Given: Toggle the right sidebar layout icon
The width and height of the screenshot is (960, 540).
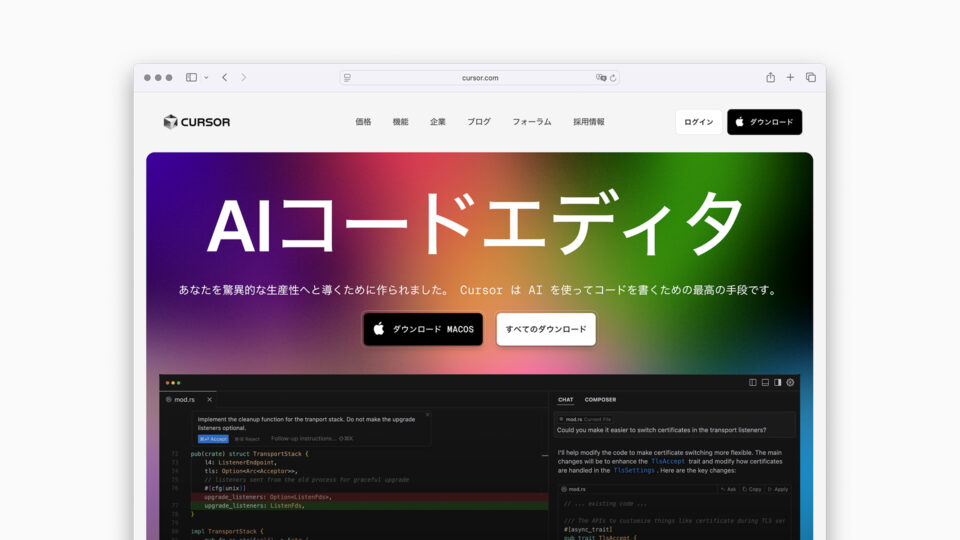Looking at the screenshot, I should click(x=778, y=382).
